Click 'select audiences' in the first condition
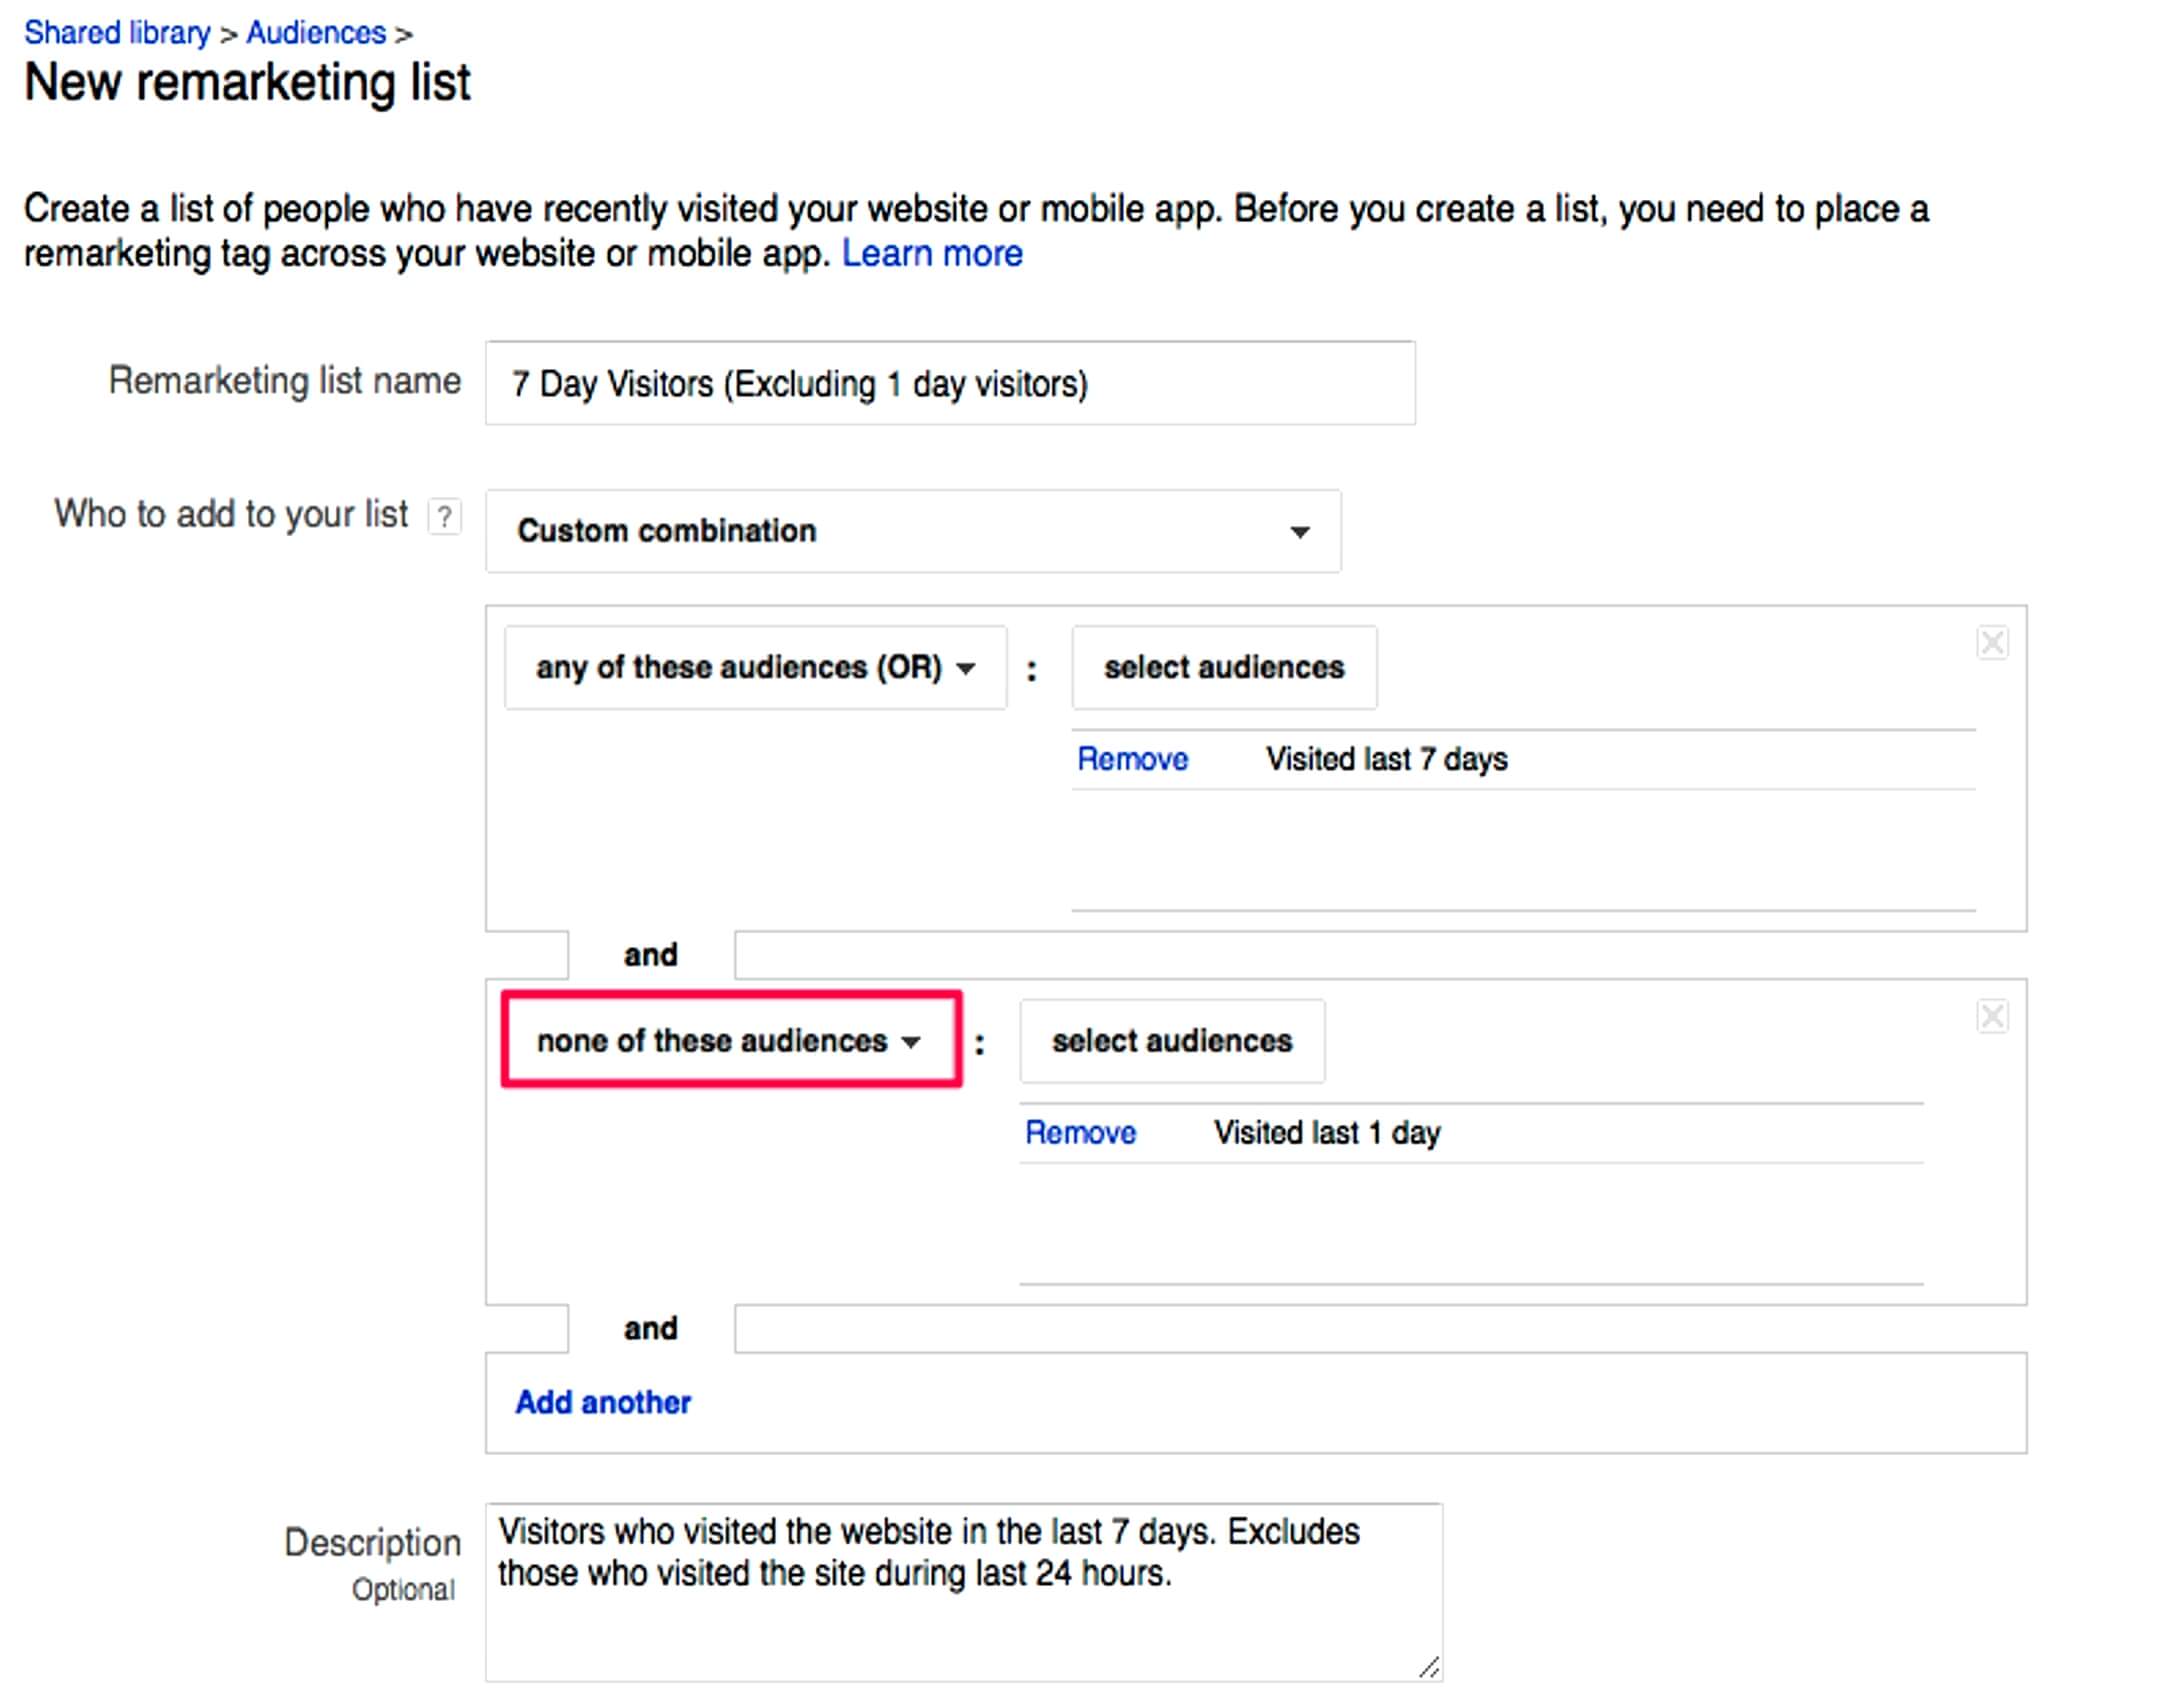The height and width of the screenshot is (1702, 2172). (1223, 667)
